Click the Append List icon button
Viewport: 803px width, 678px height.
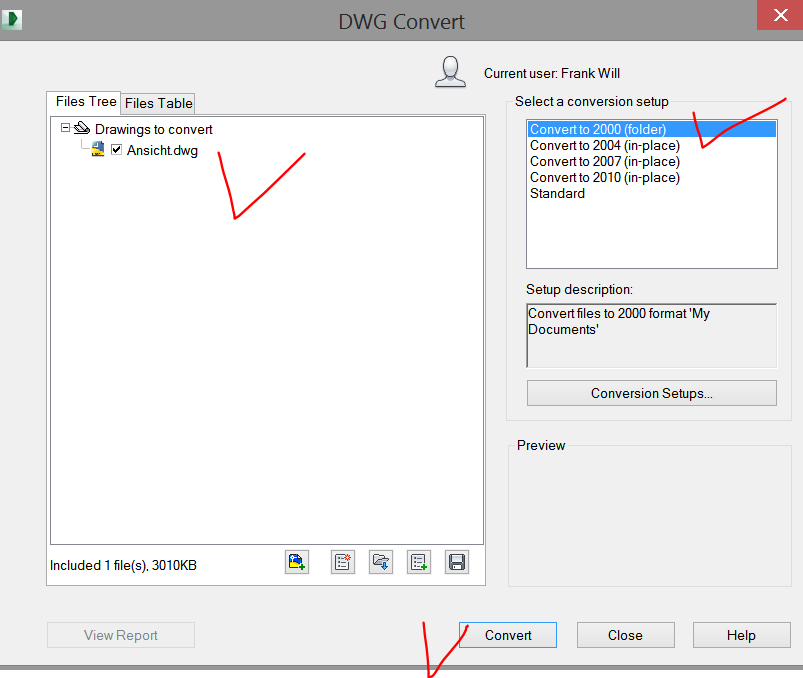419,562
